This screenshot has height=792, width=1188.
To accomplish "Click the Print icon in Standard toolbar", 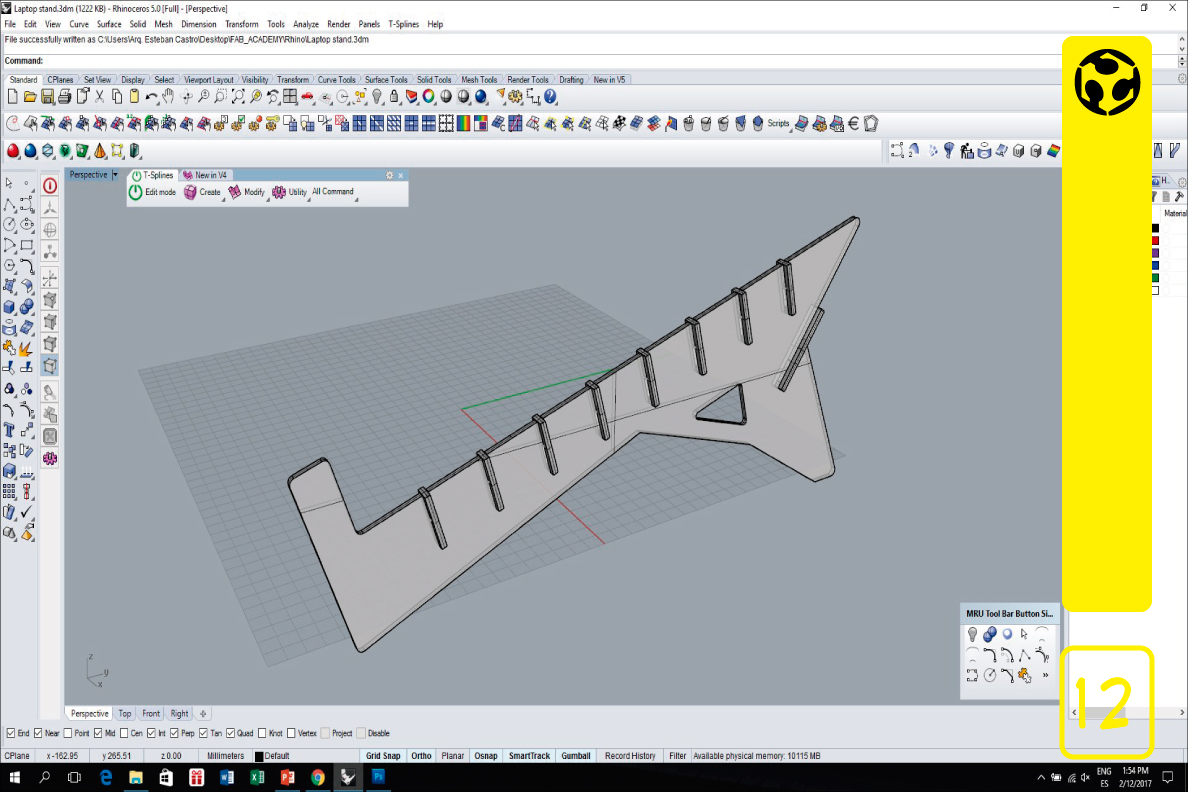I will coord(64,97).
